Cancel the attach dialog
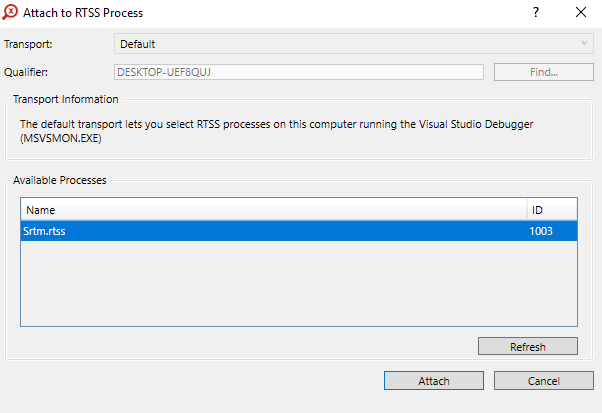Viewport: 602px width, 413px height. click(x=543, y=381)
